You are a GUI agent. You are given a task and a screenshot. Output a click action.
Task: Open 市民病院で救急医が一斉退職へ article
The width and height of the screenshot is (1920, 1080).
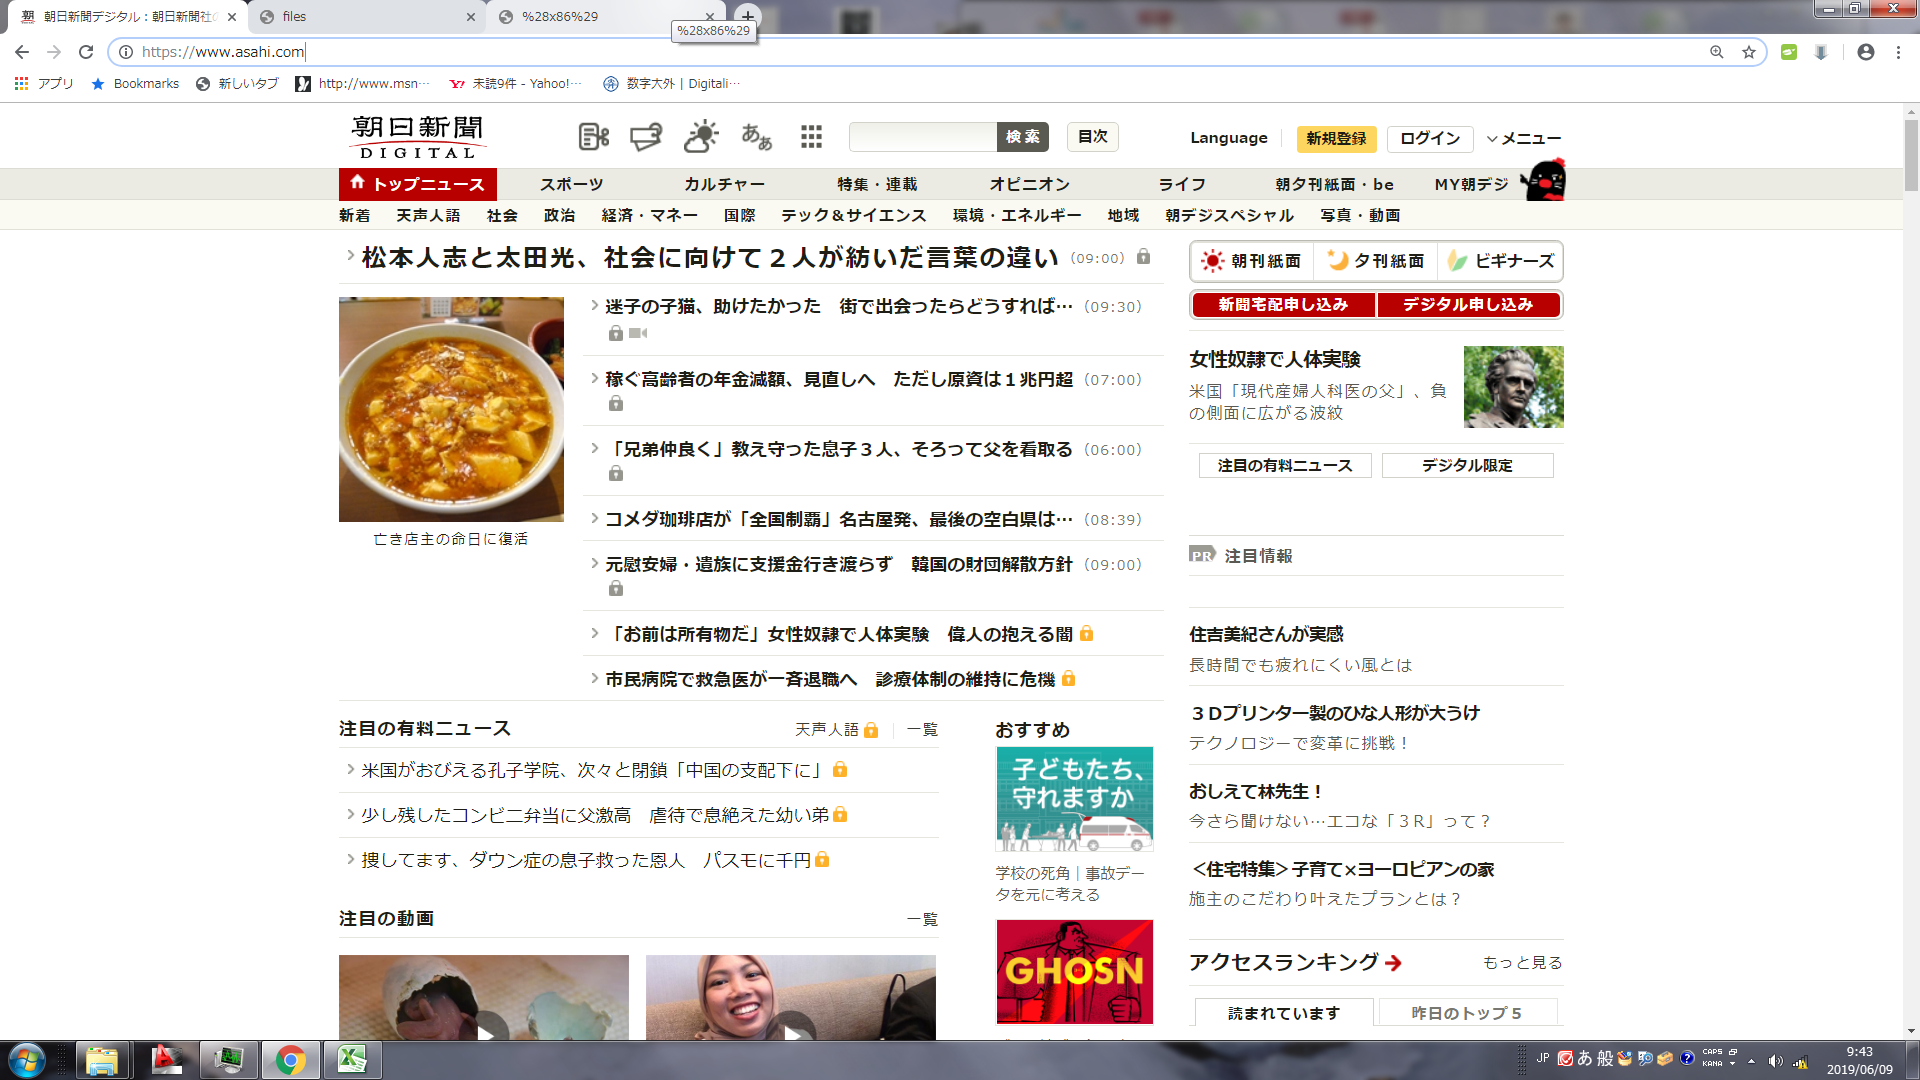830,679
